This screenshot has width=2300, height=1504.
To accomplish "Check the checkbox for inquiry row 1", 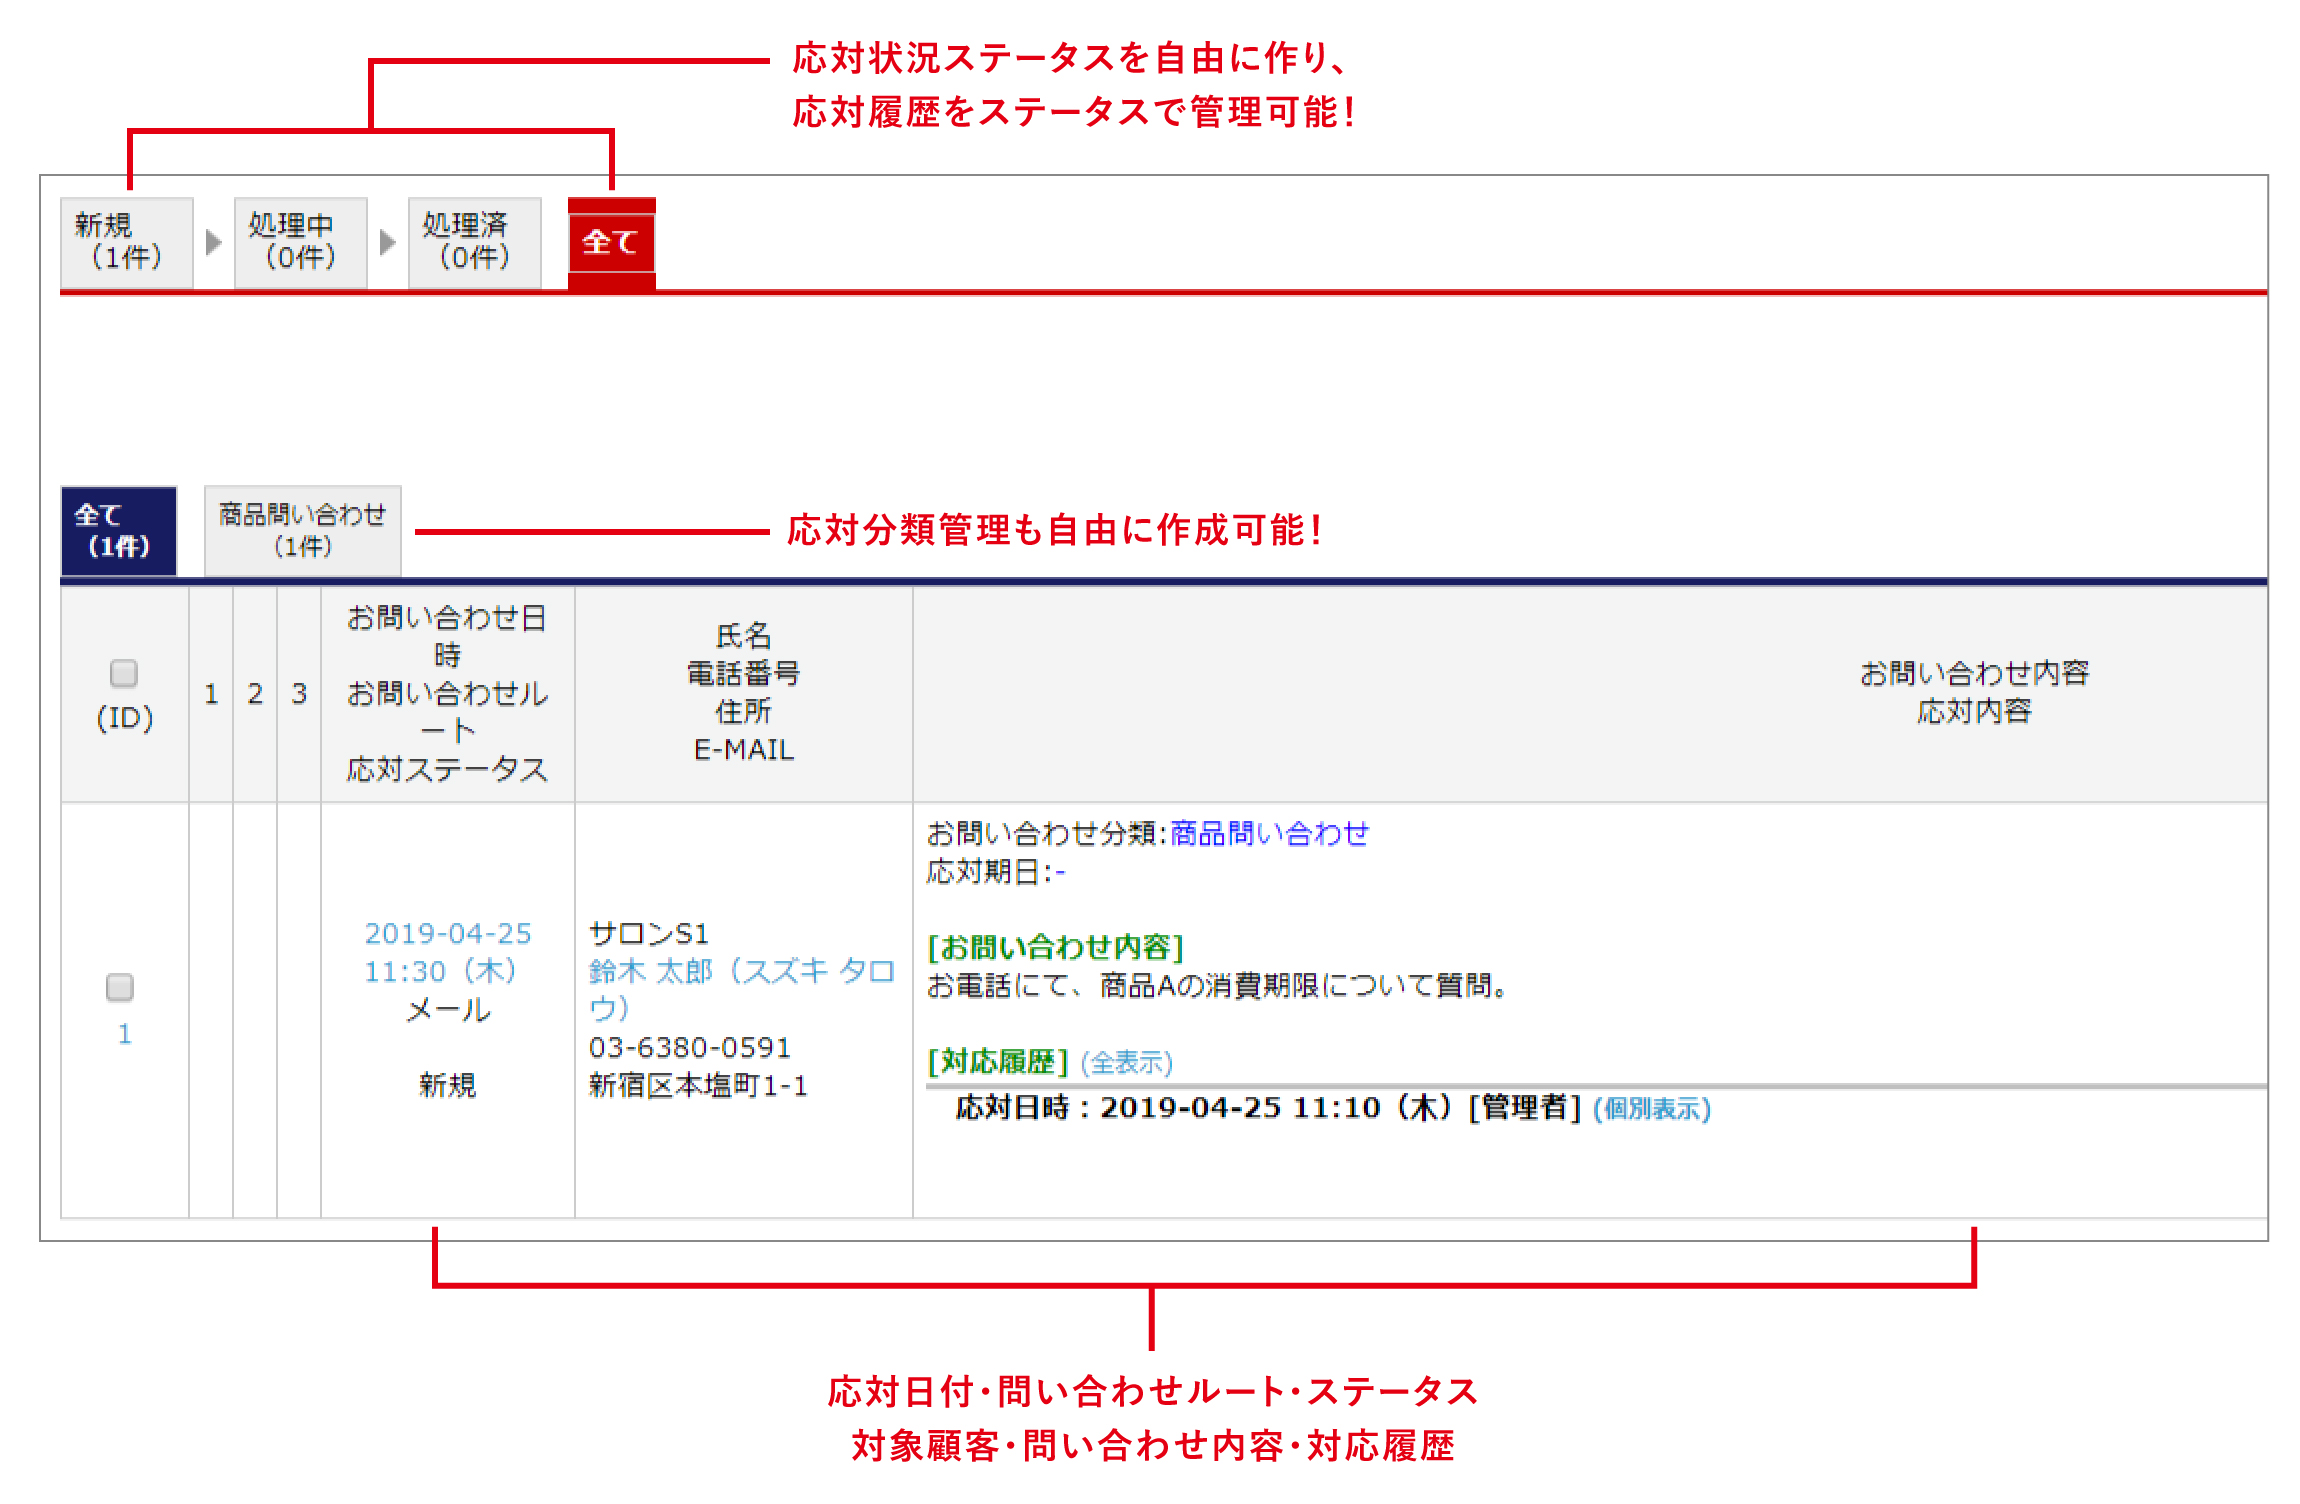I will [120, 987].
